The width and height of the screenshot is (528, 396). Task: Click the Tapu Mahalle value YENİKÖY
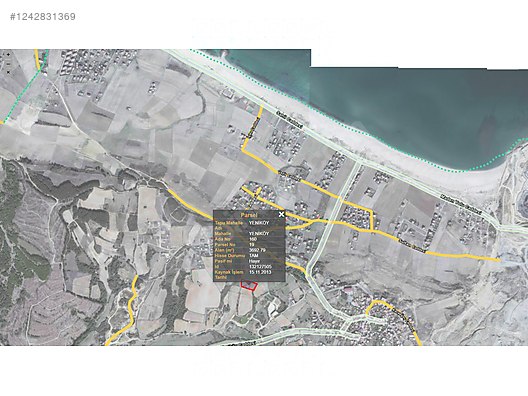click(x=259, y=223)
